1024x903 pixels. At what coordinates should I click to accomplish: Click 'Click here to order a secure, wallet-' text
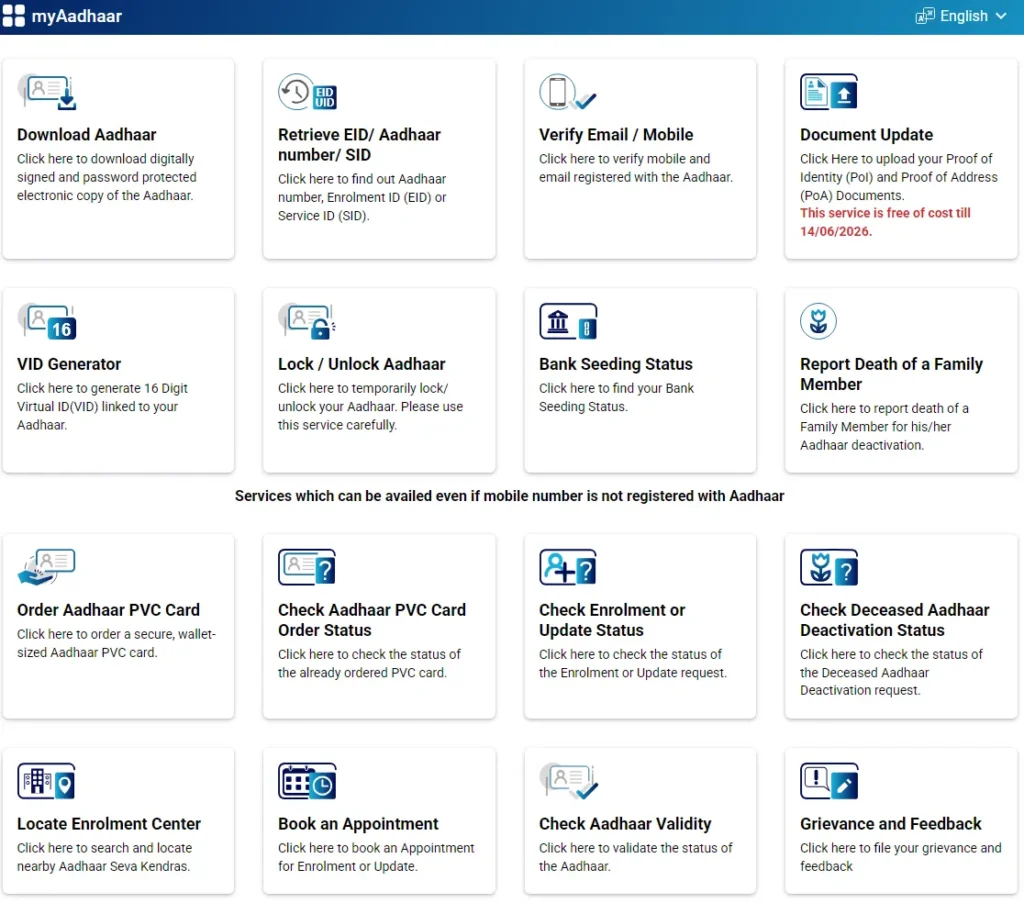(116, 634)
